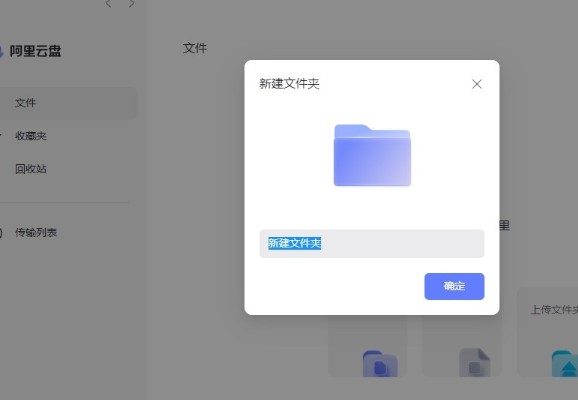Open 传输列表 in the sidebar
Image resolution: width=578 pixels, height=400 pixels.
[36, 233]
